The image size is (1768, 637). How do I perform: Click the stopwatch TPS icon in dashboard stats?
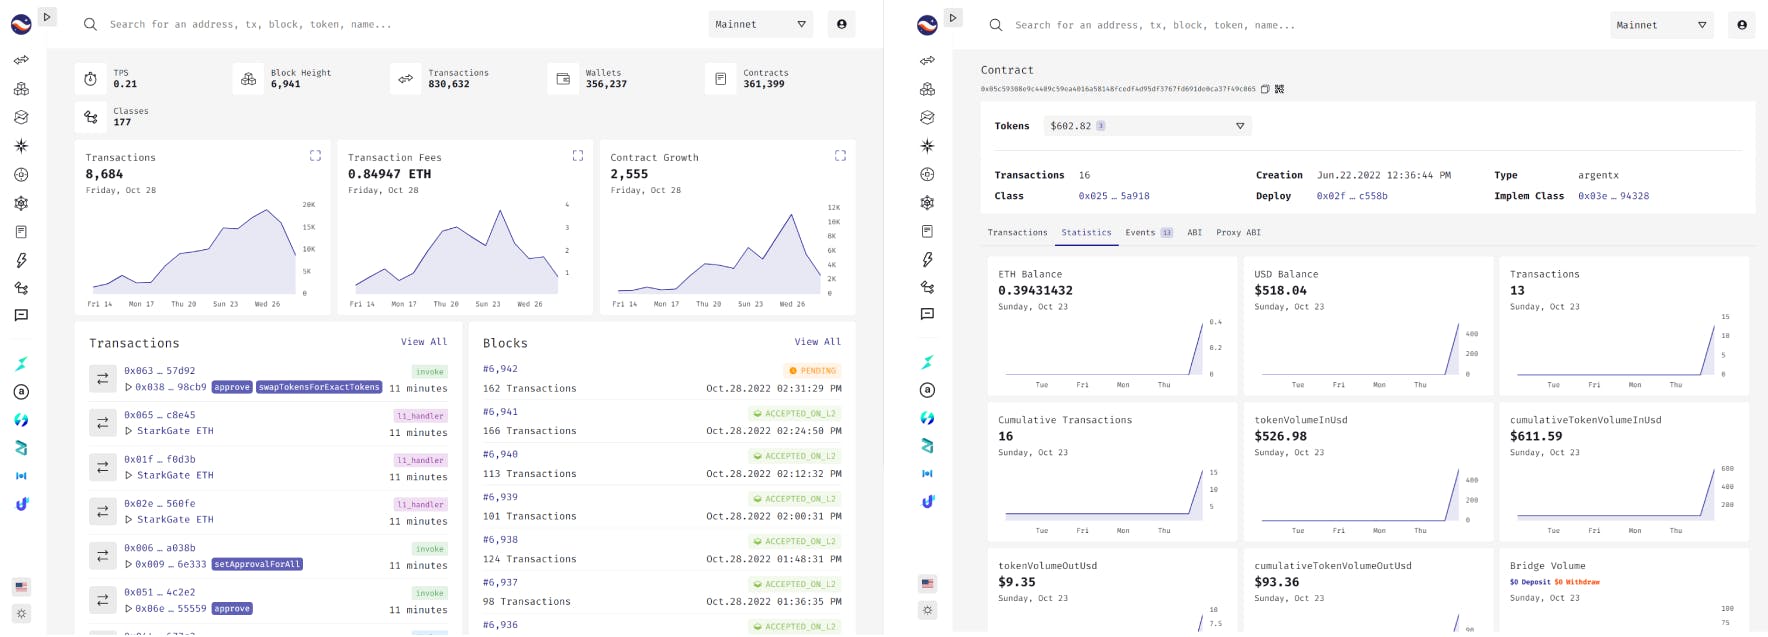(90, 78)
